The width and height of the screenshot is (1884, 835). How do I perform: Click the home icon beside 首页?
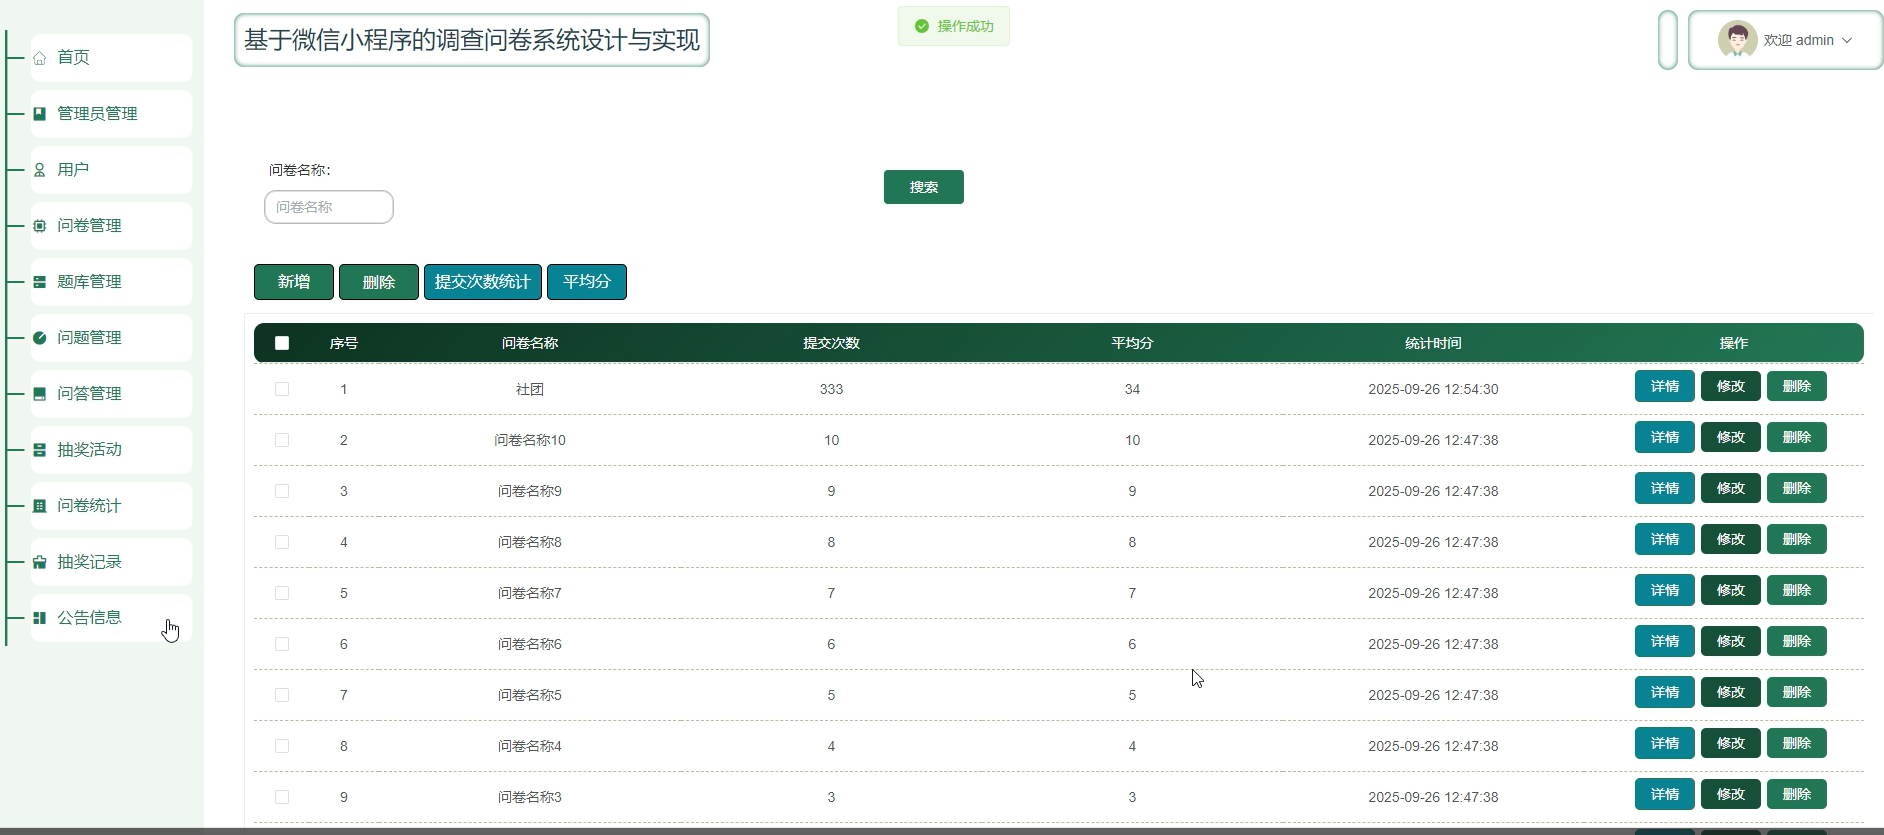click(40, 58)
